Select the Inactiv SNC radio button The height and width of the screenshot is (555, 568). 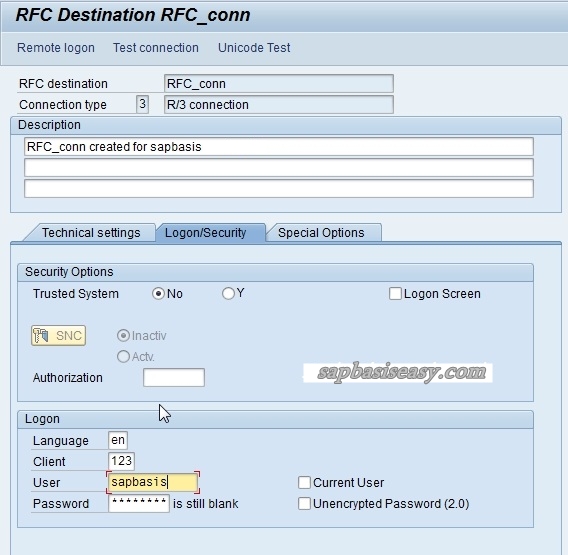(x=123, y=336)
